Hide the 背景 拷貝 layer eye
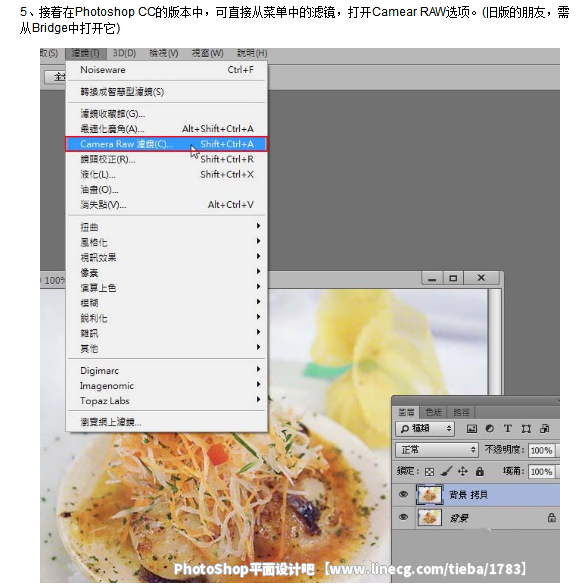The width and height of the screenshot is (582, 588). [x=404, y=495]
